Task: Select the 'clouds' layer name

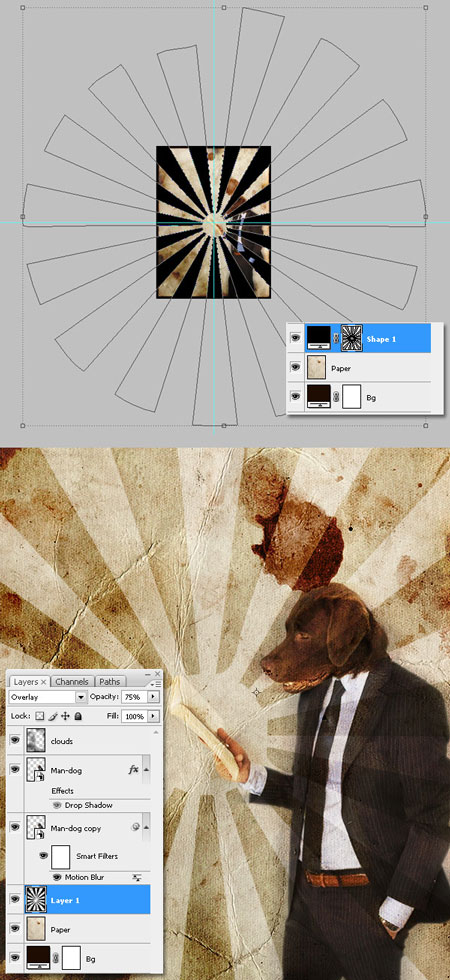Action: 61,741
